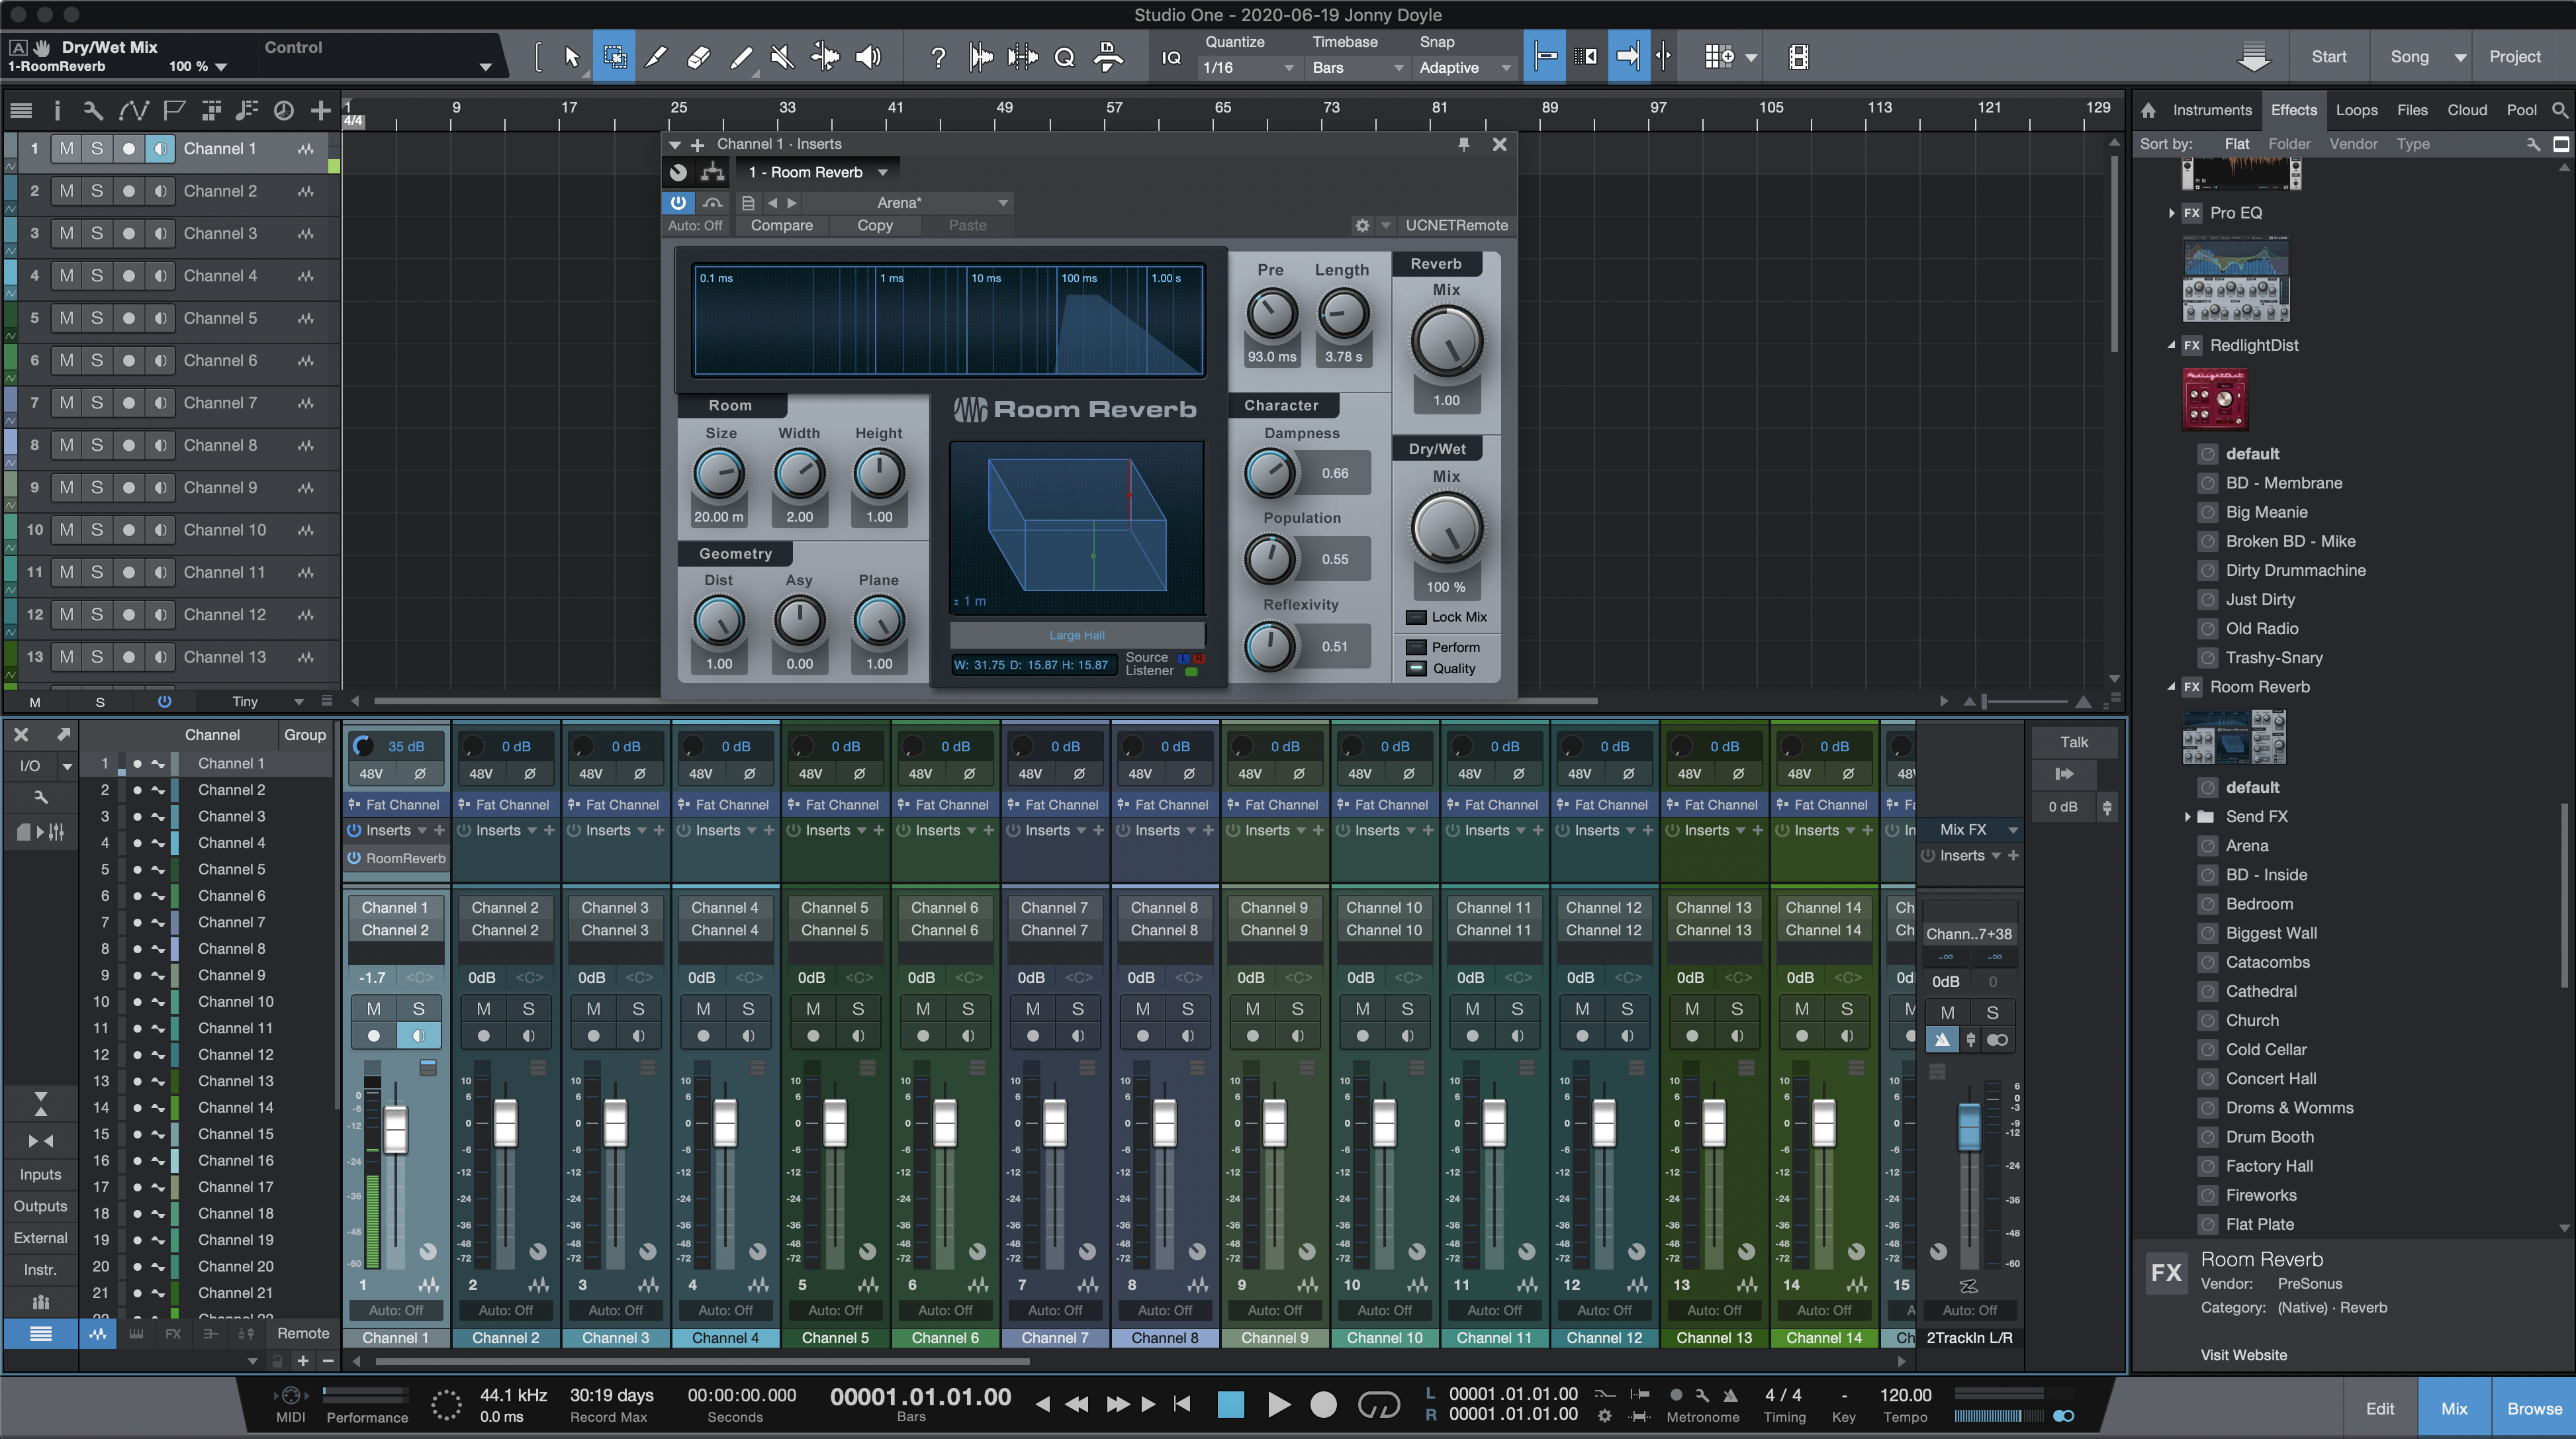
Task: Click the mixer wrench settings icon
Action: click(40, 797)
